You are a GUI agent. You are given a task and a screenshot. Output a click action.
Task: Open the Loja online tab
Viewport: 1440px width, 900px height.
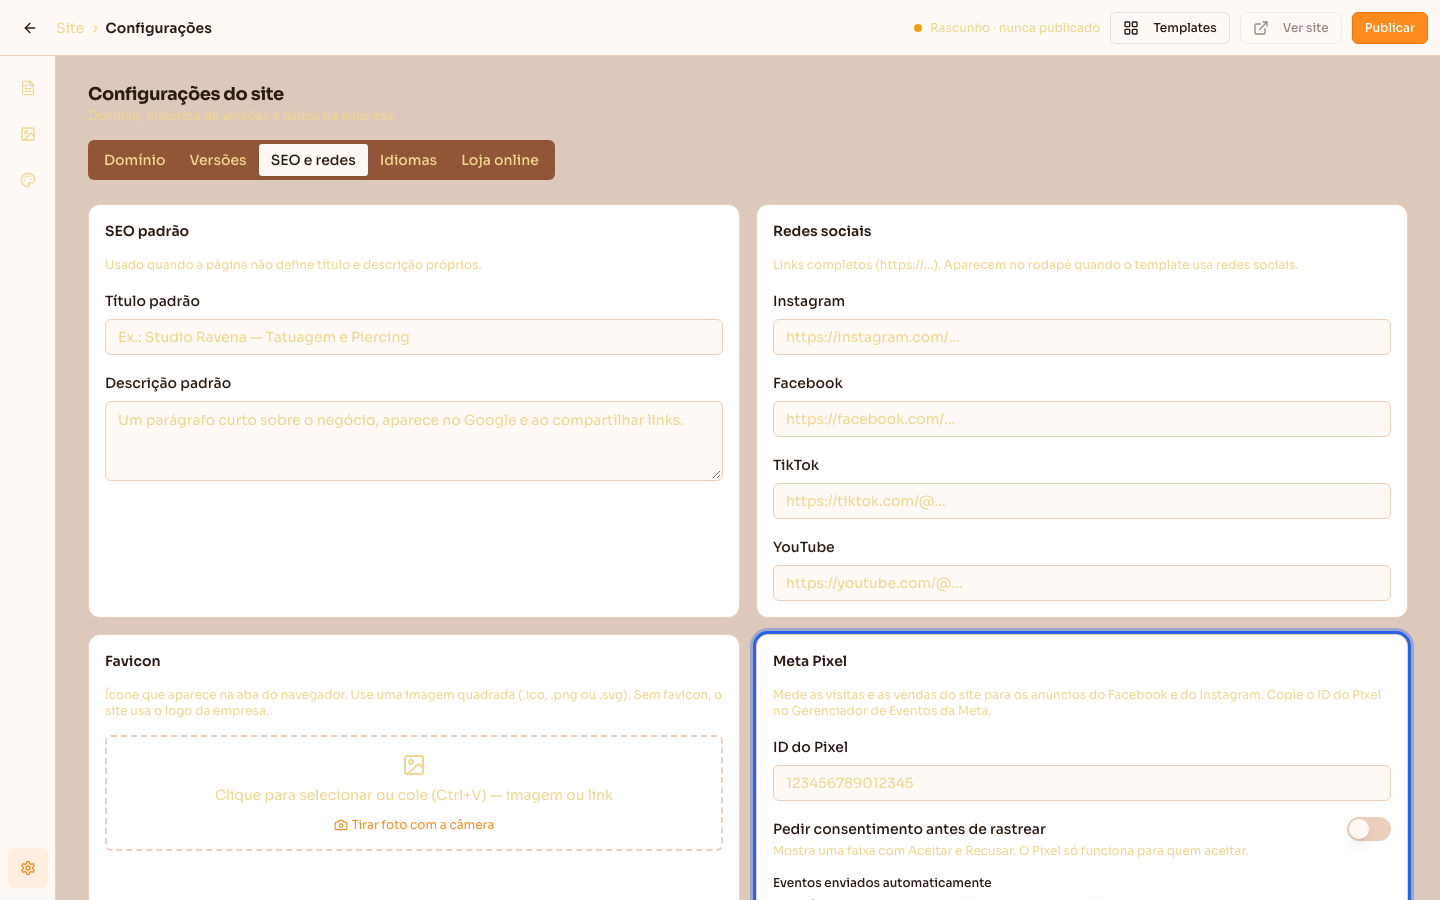pyautogui.click(x=500, y=160)
